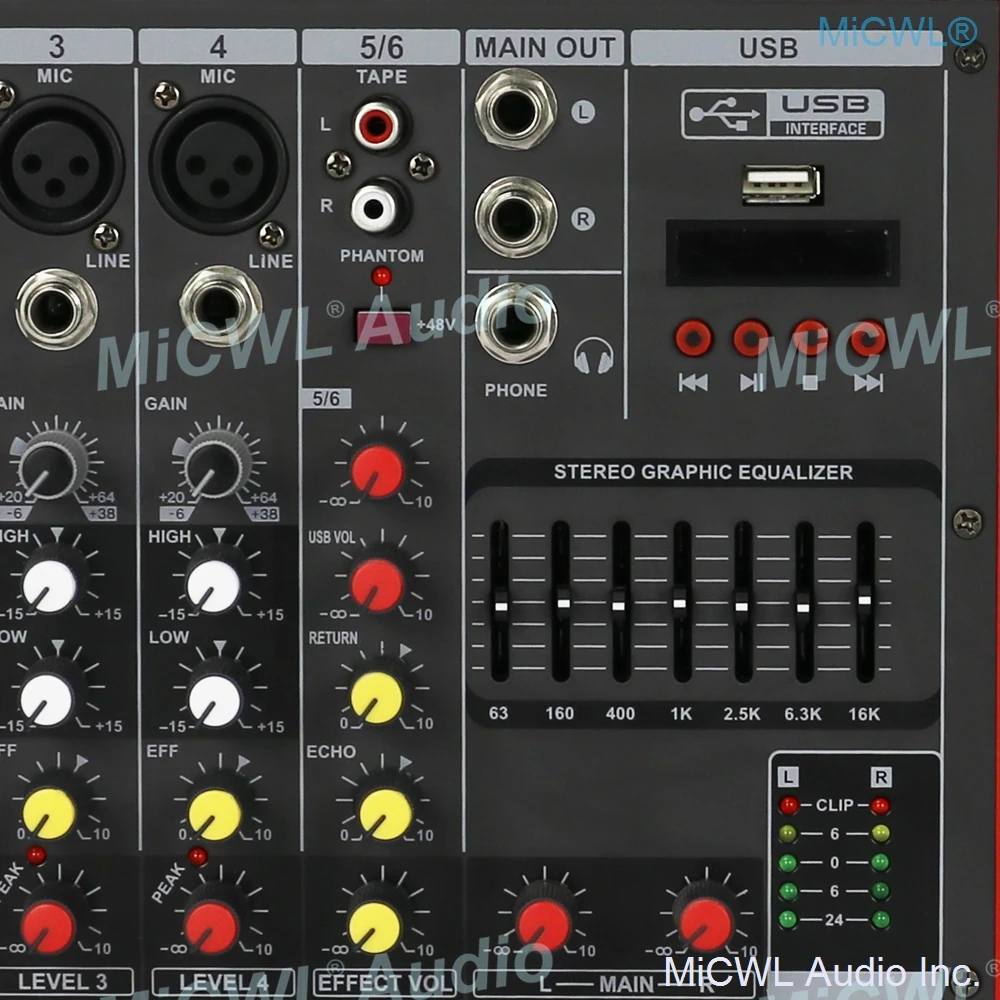Click the left yellow 6 level LED
Screen dimensions: 1000x1000
pyautogui.click(x=788, y=834)
